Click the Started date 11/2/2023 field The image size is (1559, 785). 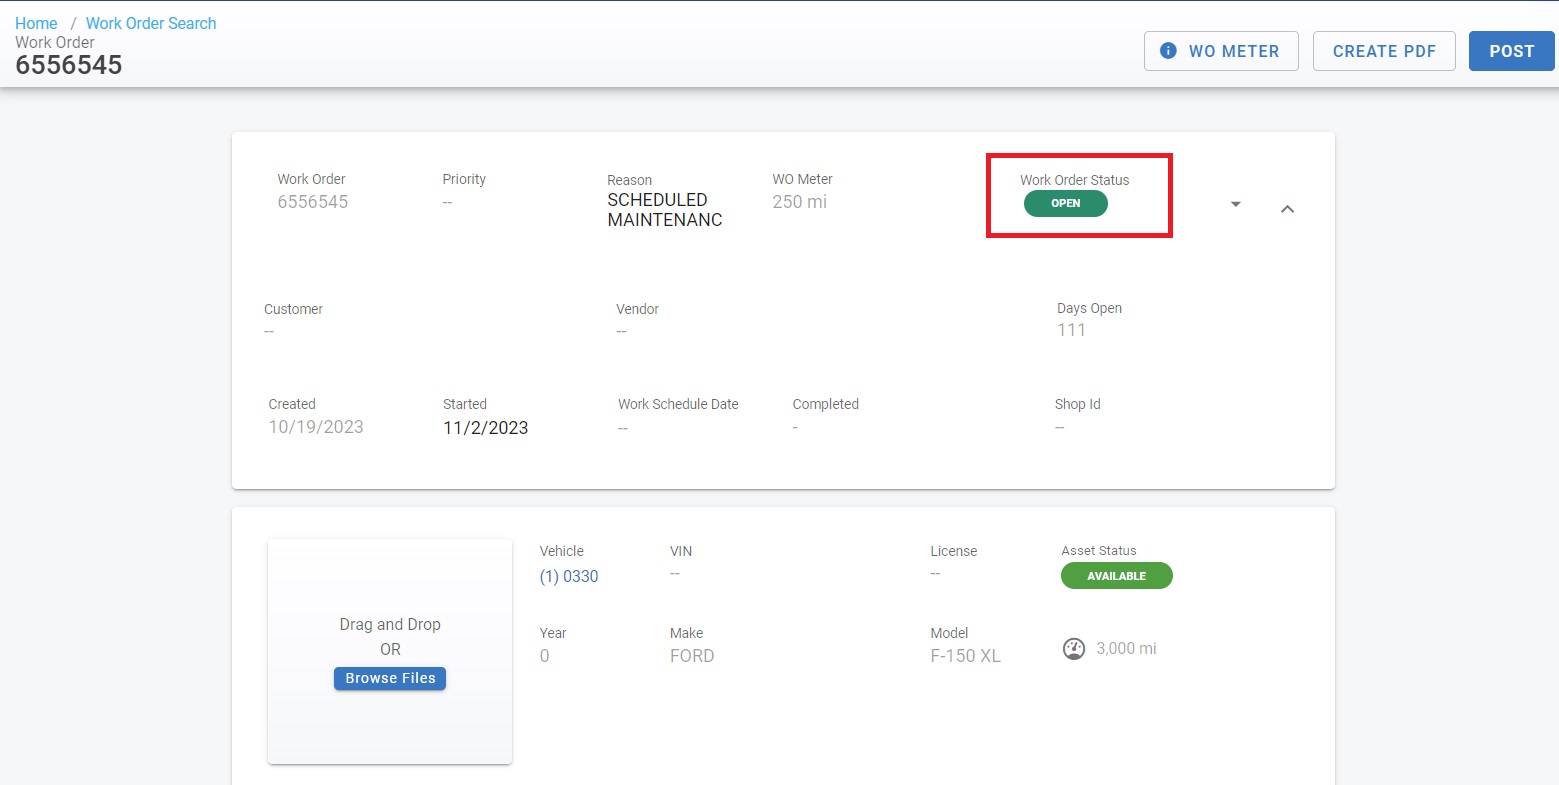click(486, 427)
